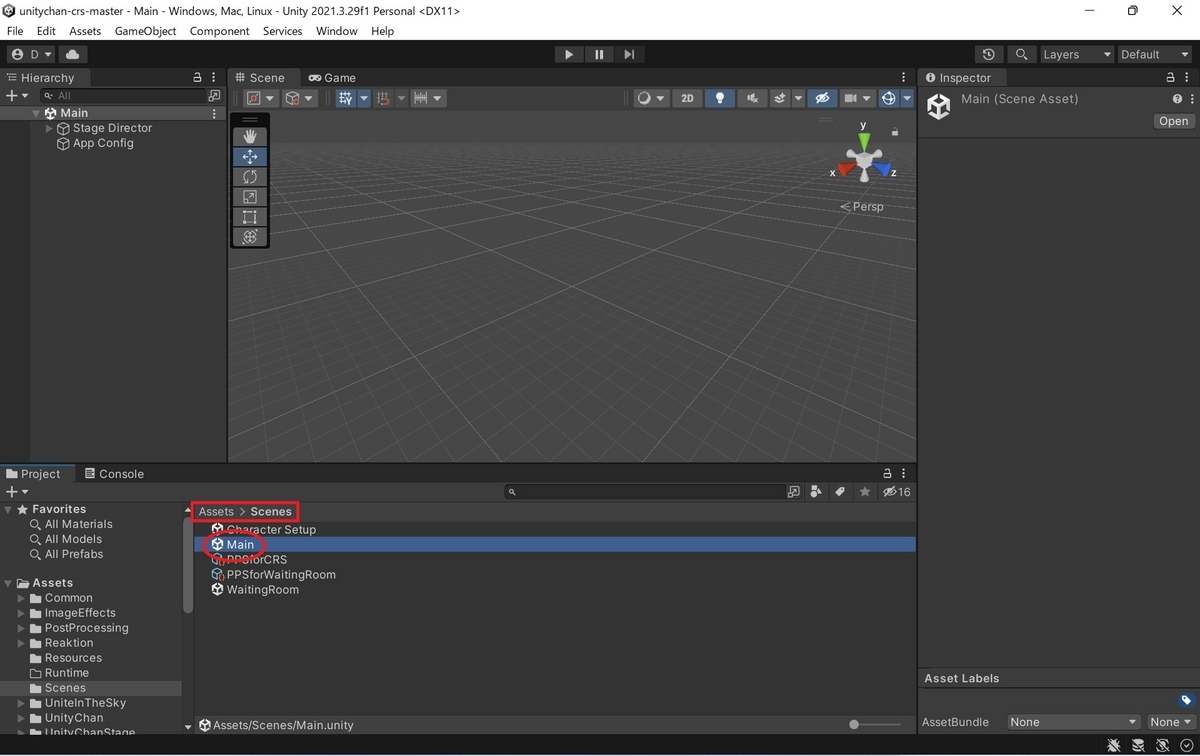1200x756 pixels.
Task: Toggle gizmos in scene view
Action: pos(888,98)
